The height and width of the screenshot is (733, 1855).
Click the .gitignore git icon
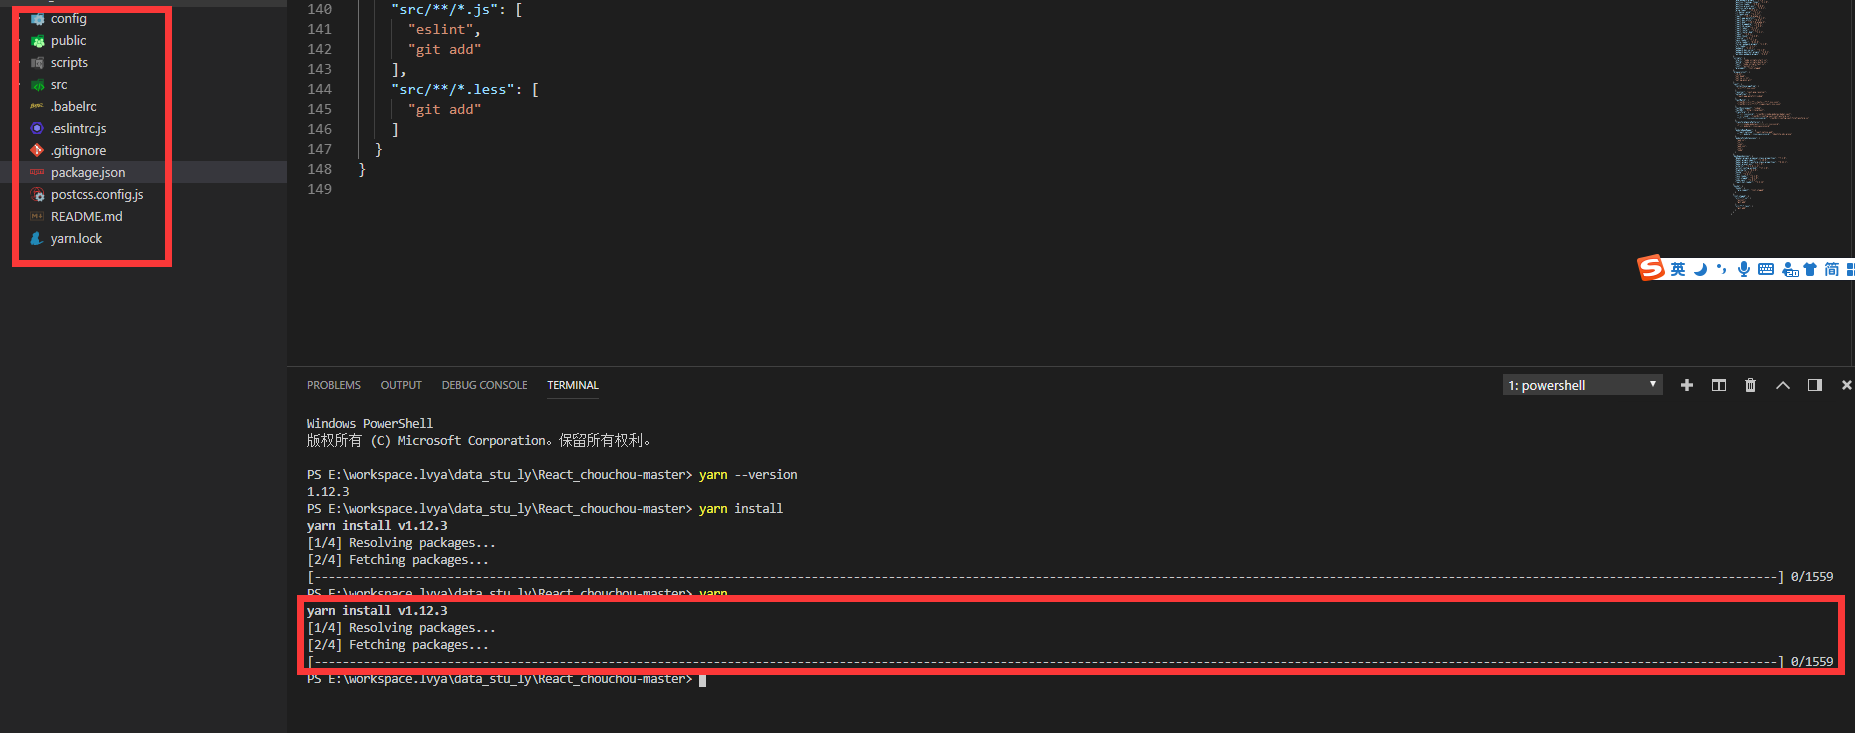click(37, 150)
